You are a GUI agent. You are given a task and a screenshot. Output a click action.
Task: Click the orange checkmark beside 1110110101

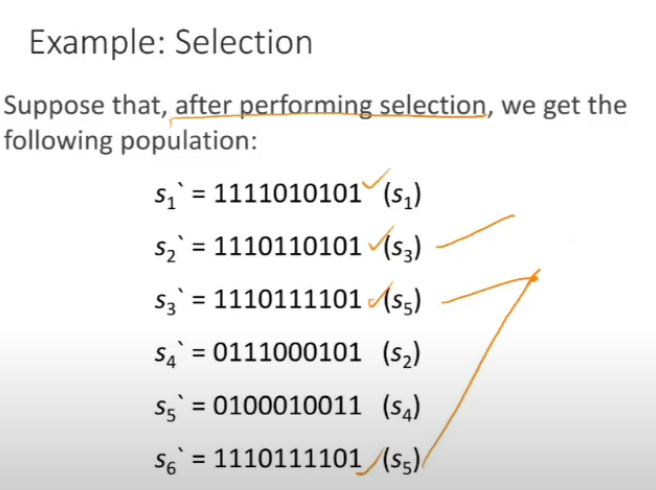[382, 238]
